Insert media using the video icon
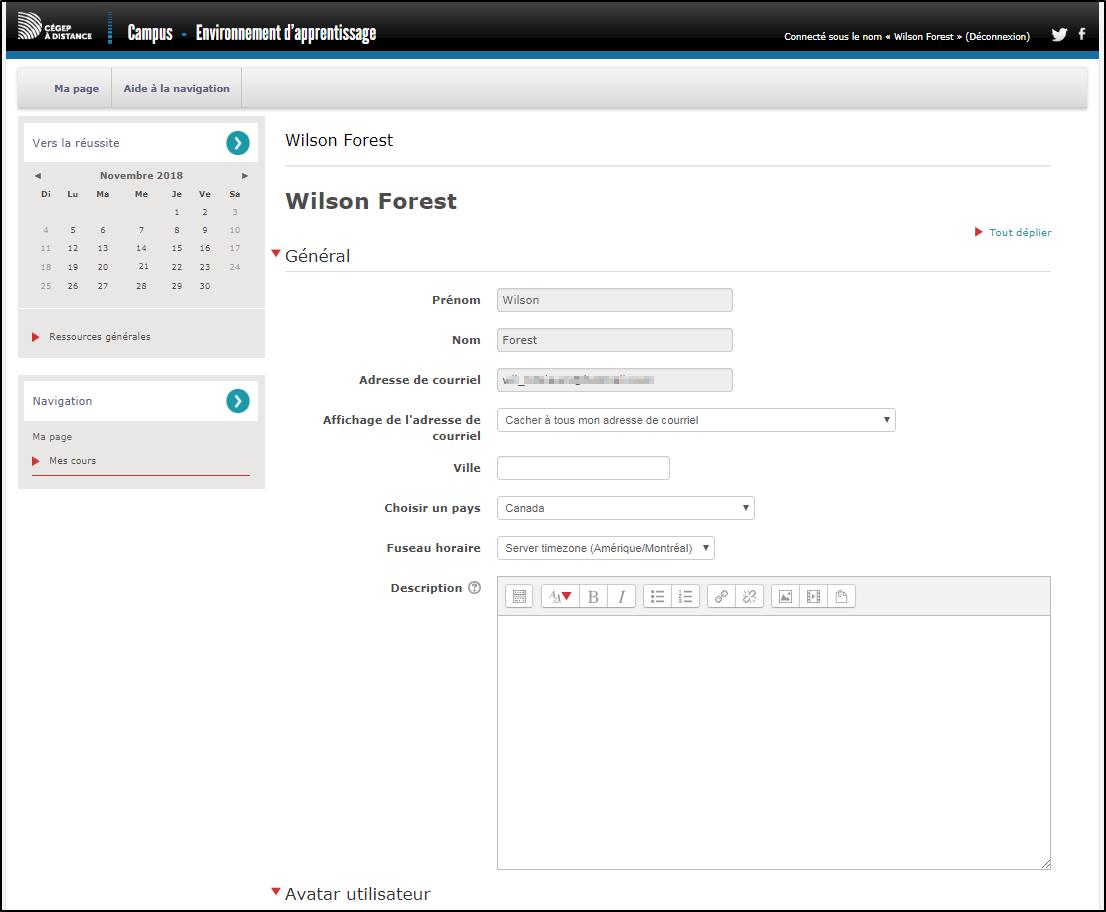1106x912 pixels. point(813,597)
